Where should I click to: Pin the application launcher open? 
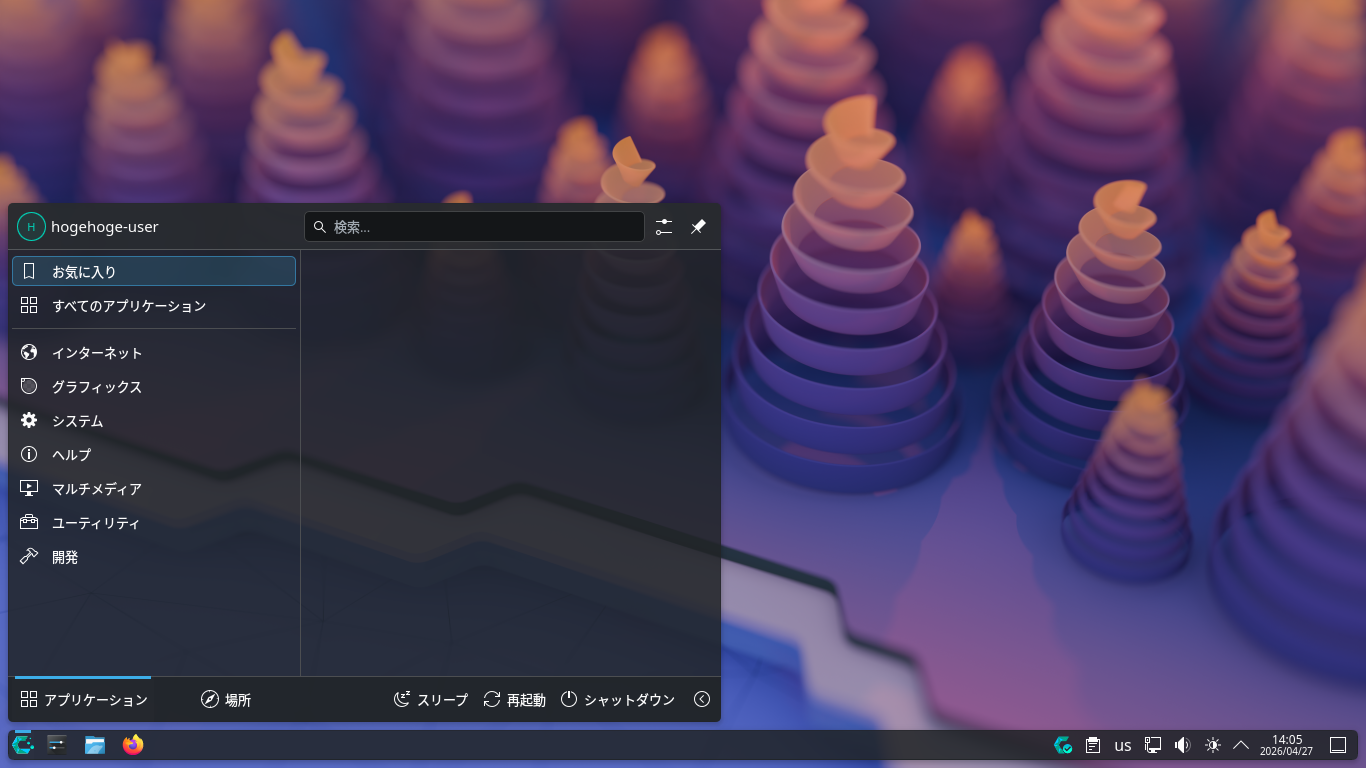pyautogui.click(x=698, y=226)
